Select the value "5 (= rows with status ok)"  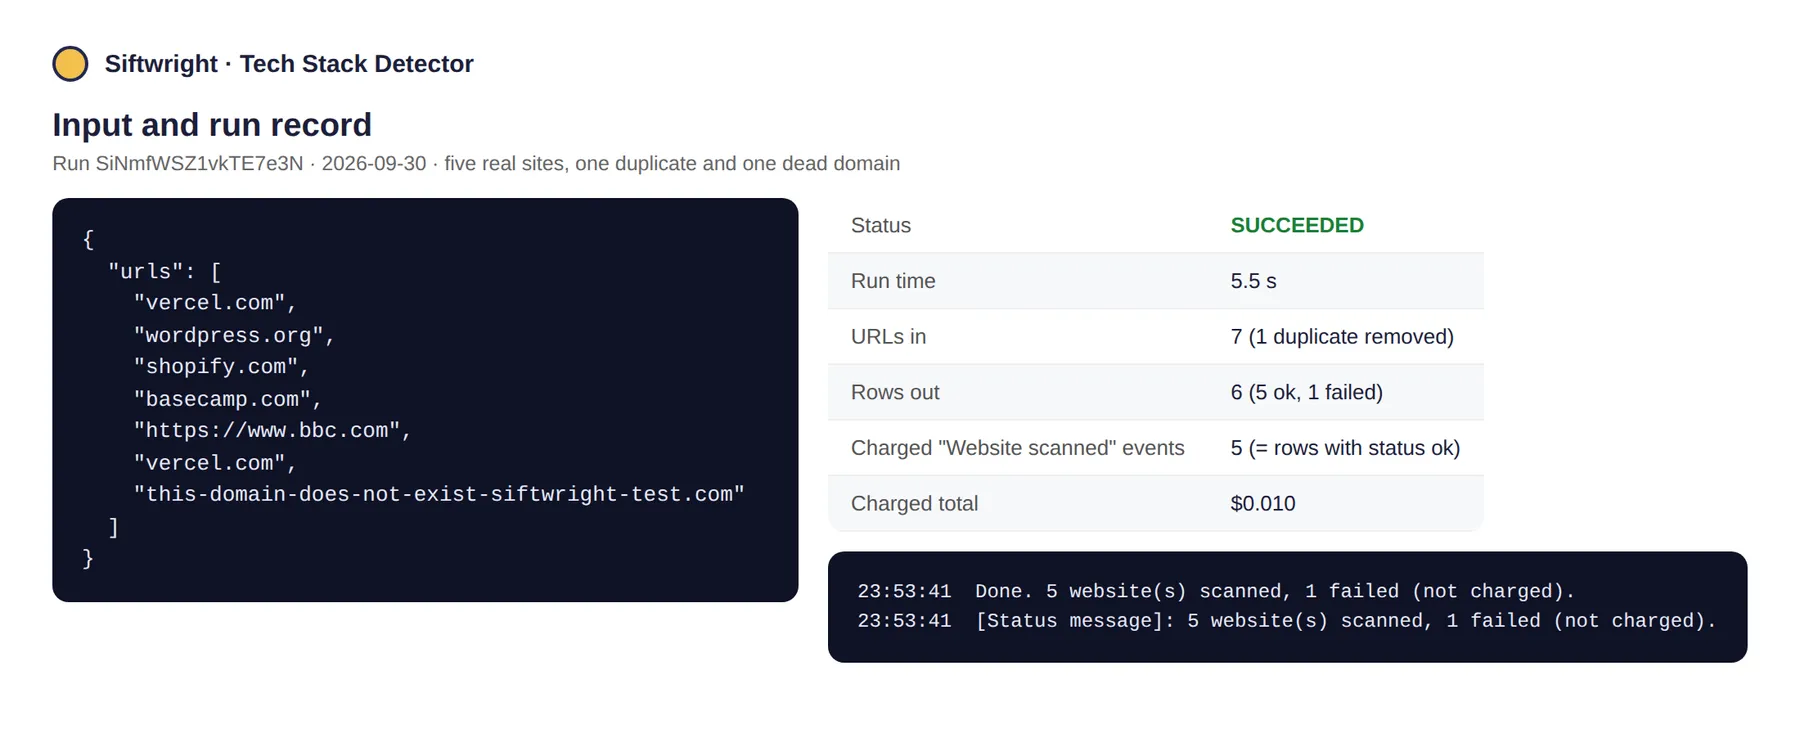pyautogui.click(x=1345, y=448)
